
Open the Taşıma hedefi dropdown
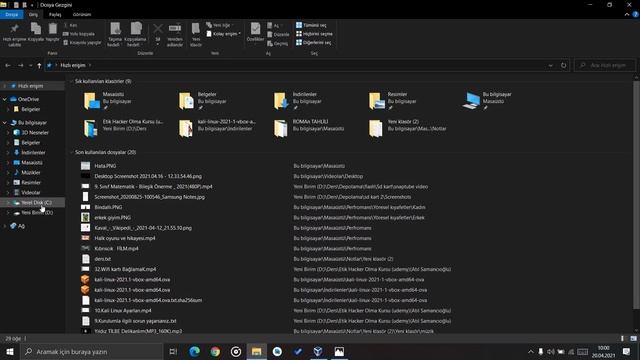pos(115,34)
